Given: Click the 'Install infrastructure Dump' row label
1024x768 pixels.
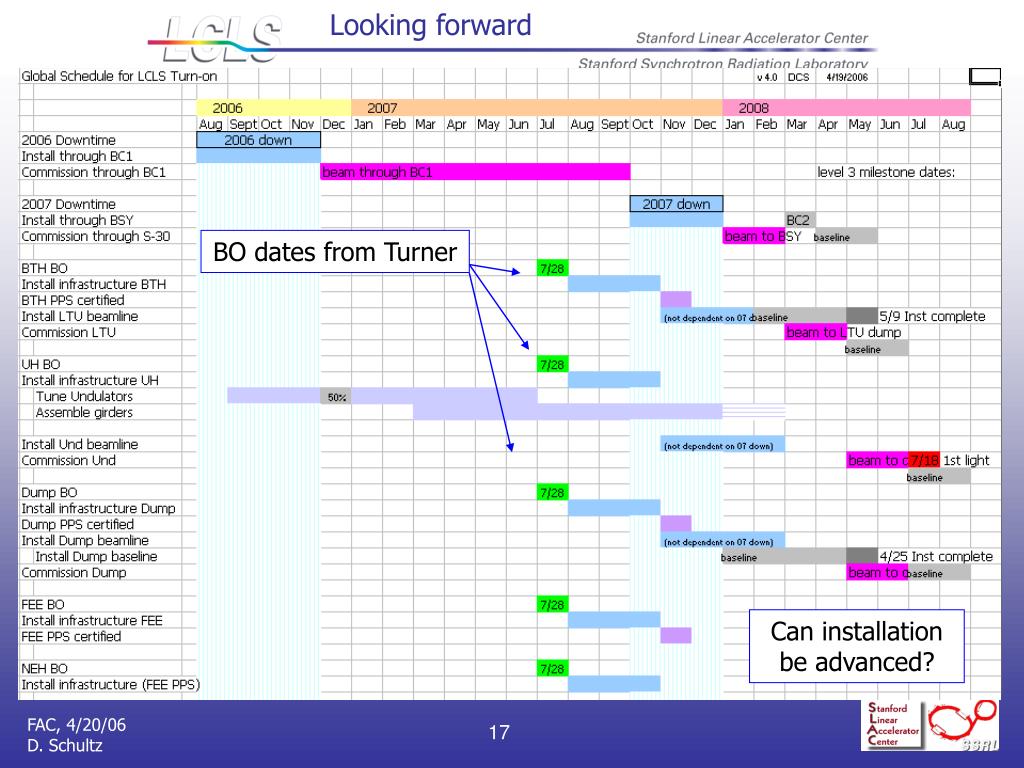Looking at the screenshot, I should point(99,508).
